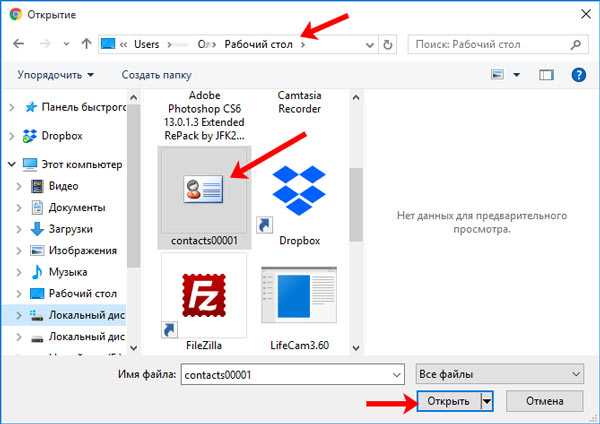Select the LifeCam3.60 thumbnail
The width and height of the screenshot is (600, 424).
tap(299, 295)
